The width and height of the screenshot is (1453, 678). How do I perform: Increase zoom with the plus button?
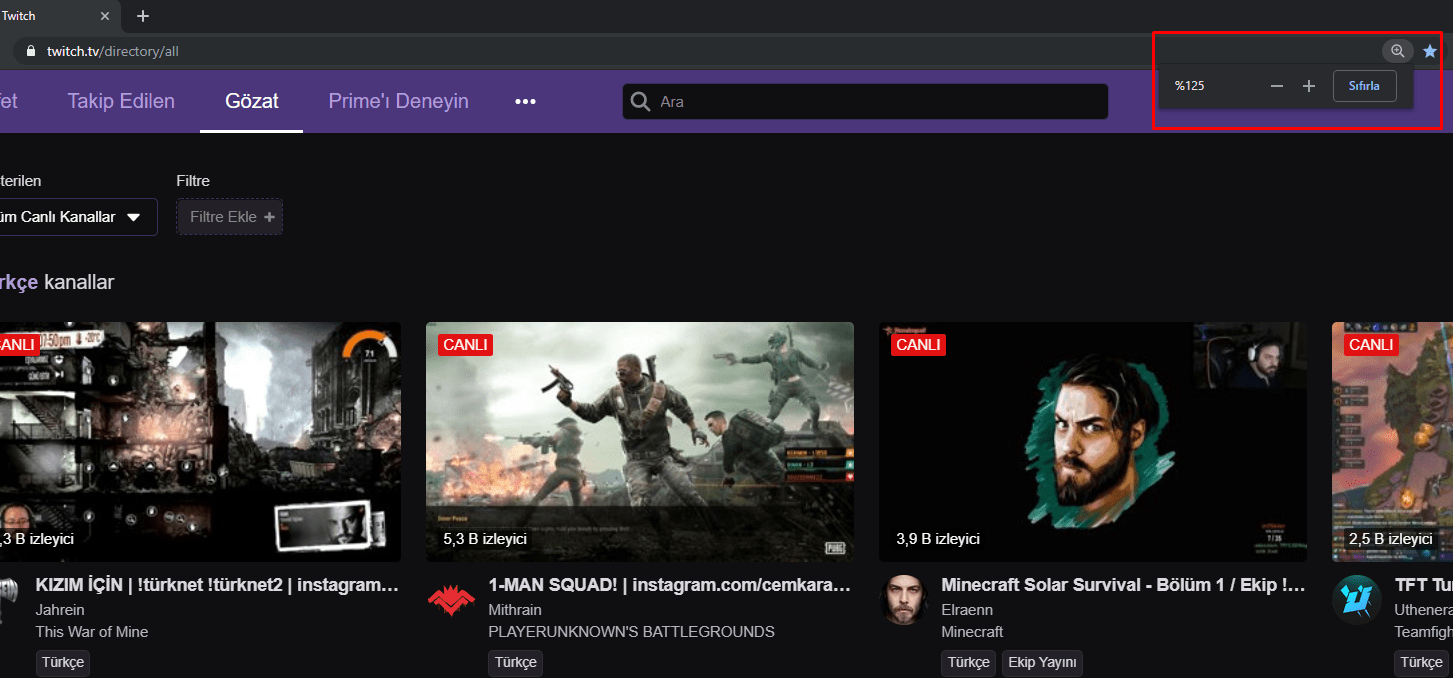[x=1309, y=86]
